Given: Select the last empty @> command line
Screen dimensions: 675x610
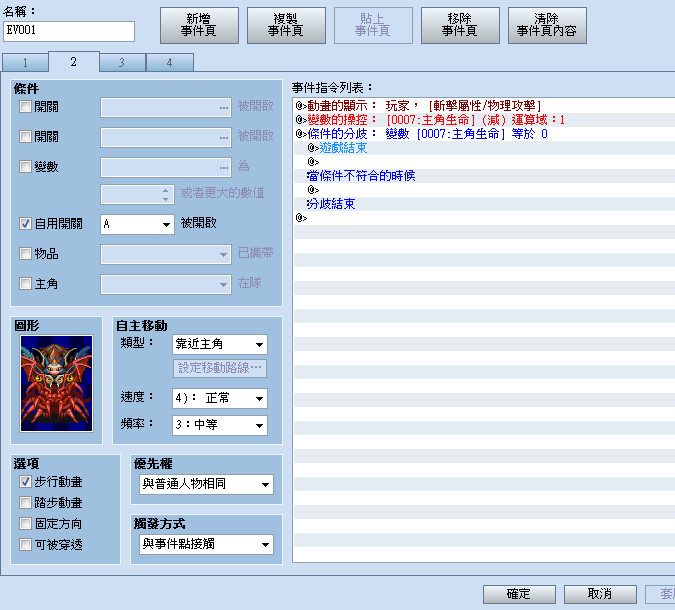Looking at the screenshot, I should point(484,218).
